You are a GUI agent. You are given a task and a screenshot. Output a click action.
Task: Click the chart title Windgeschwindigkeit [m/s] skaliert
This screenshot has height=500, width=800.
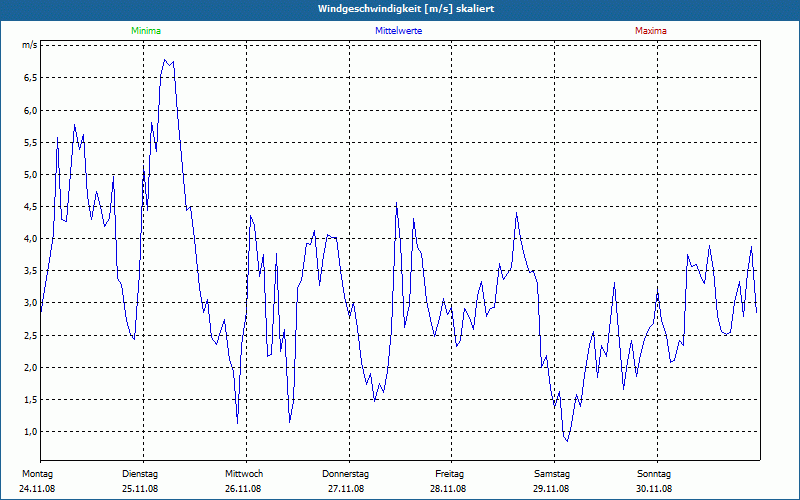click(406, 9)
